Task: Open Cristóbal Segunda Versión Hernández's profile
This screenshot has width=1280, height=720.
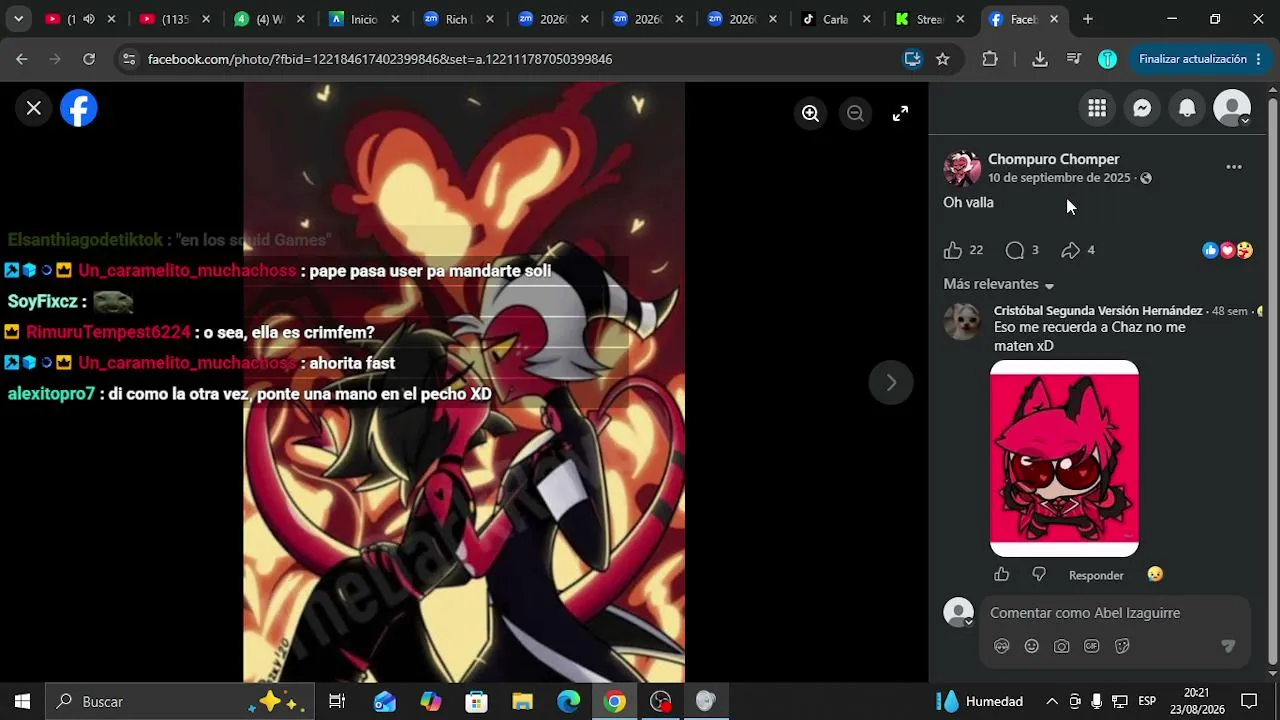Action: pyautogui.click(x=1098, y=311)
